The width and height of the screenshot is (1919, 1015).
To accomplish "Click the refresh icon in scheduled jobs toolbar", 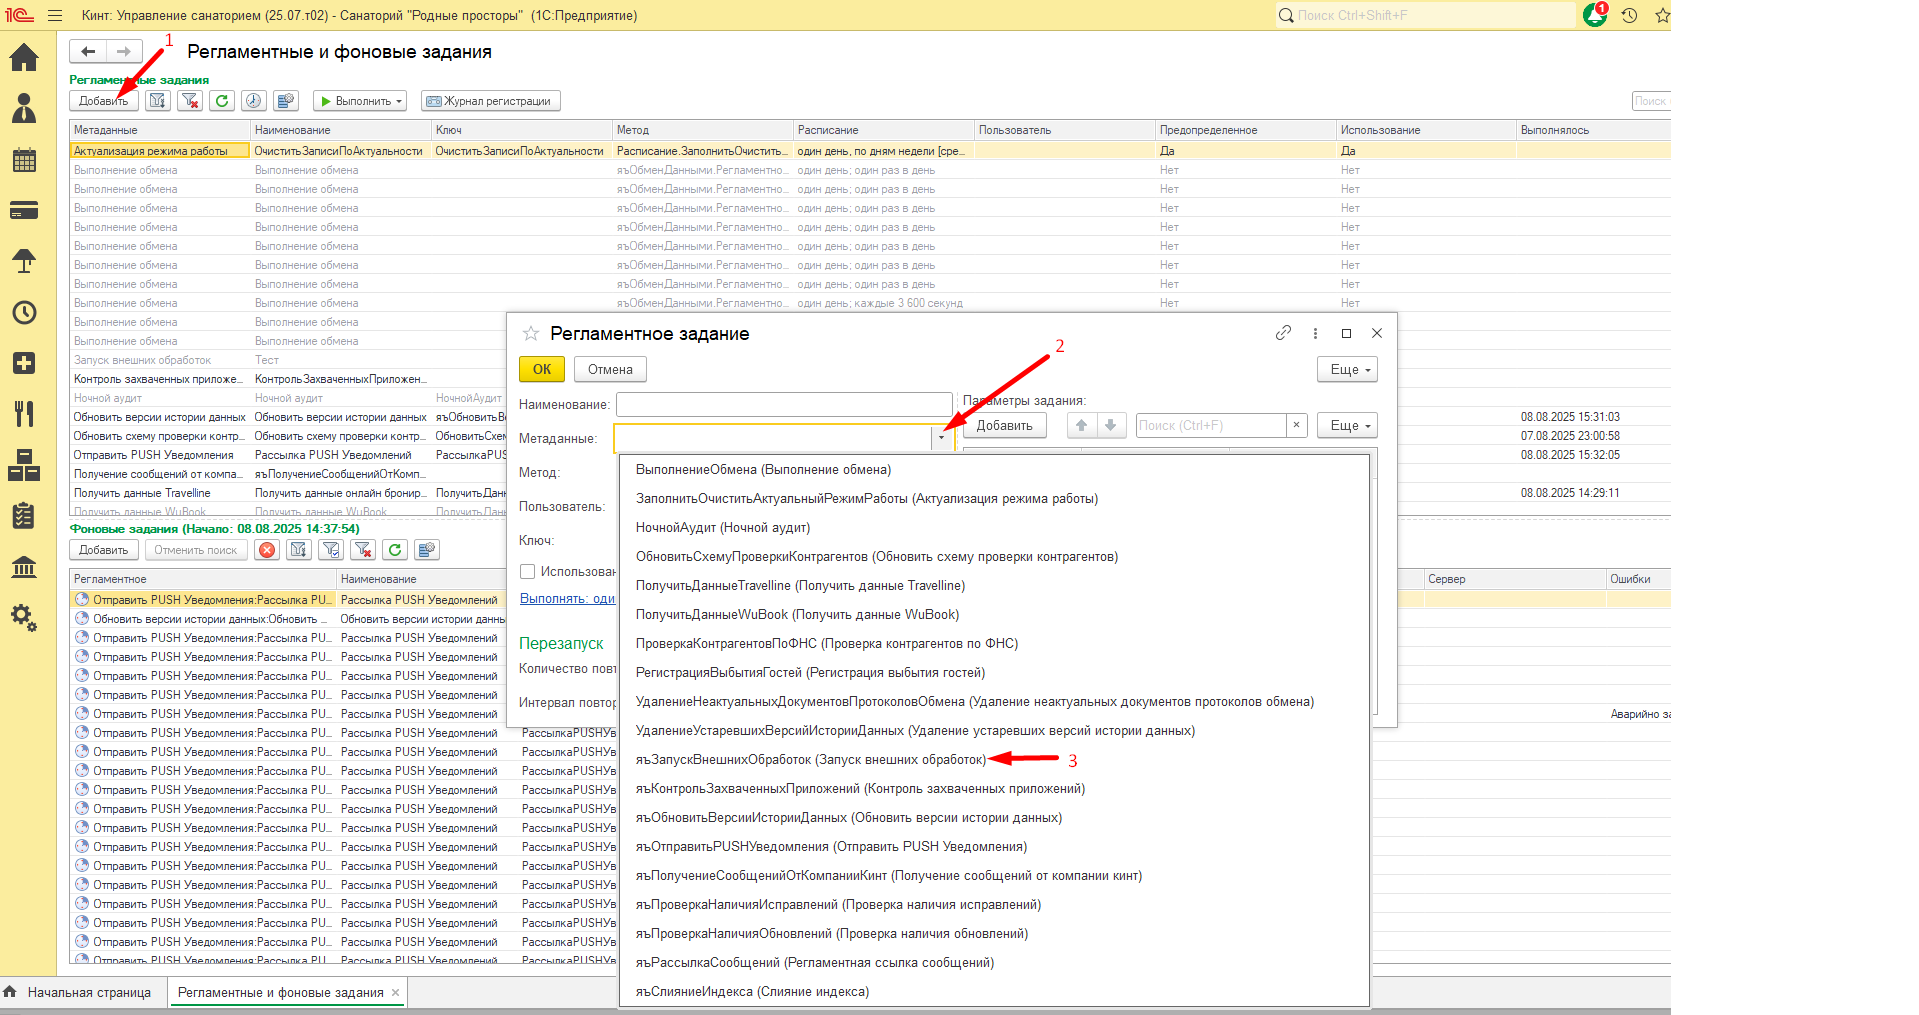I will (x=222, y=101).
